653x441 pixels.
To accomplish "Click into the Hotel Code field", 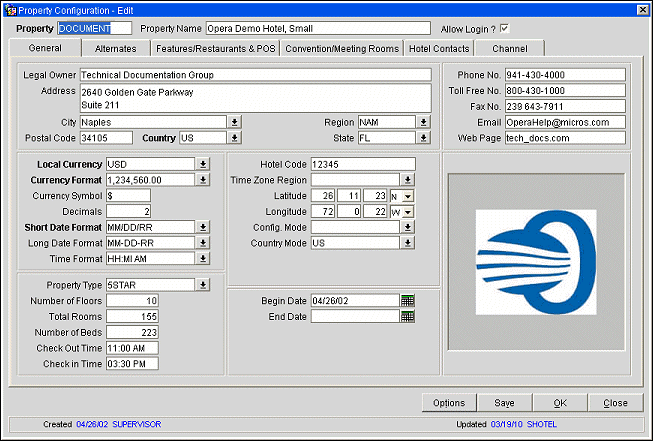I will (x=362, y=164).
